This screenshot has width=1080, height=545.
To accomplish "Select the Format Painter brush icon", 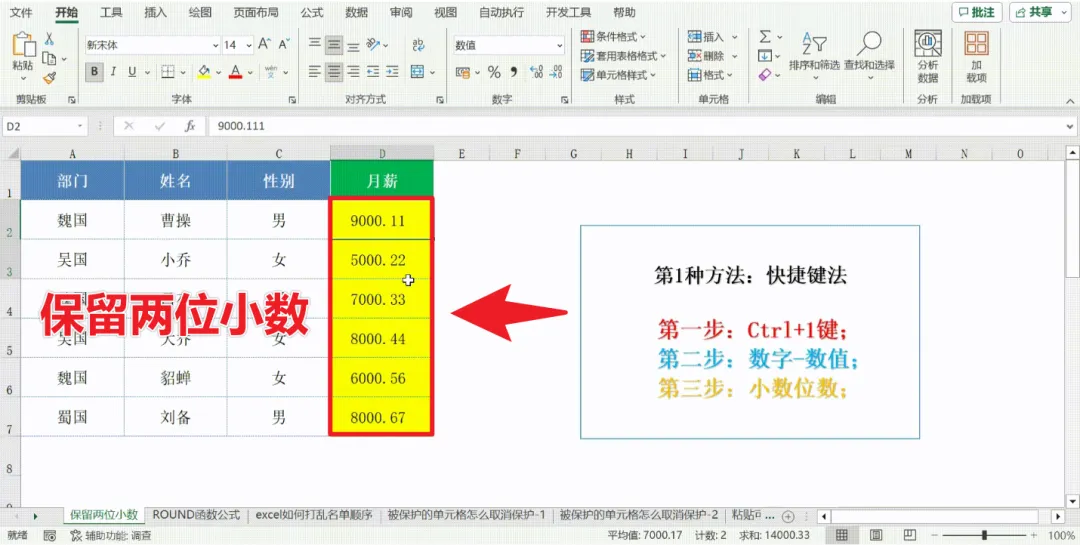I will click(49, 77).
